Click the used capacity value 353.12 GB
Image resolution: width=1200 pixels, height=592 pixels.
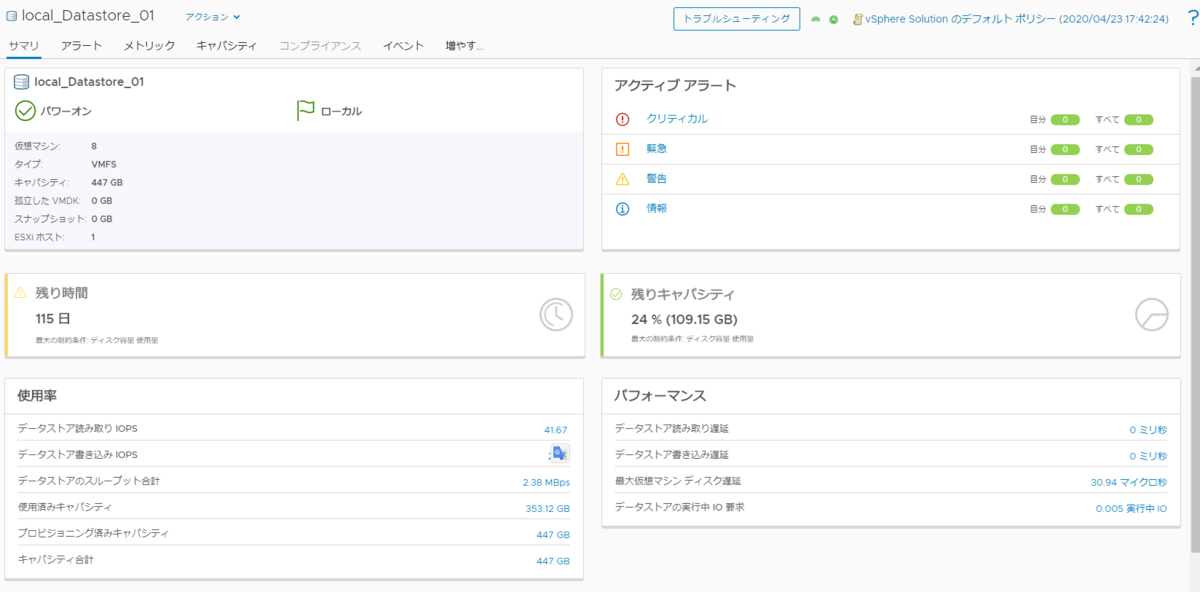[547, 508]
